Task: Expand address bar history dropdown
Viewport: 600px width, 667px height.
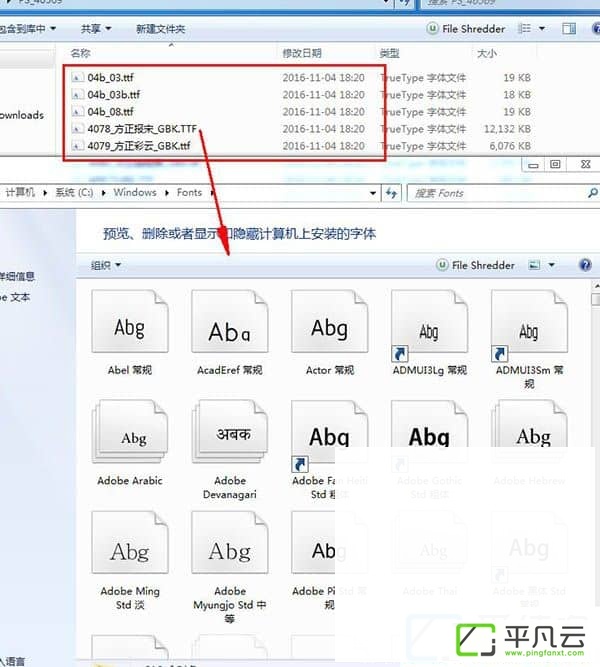Action: (x=373, y=193)
